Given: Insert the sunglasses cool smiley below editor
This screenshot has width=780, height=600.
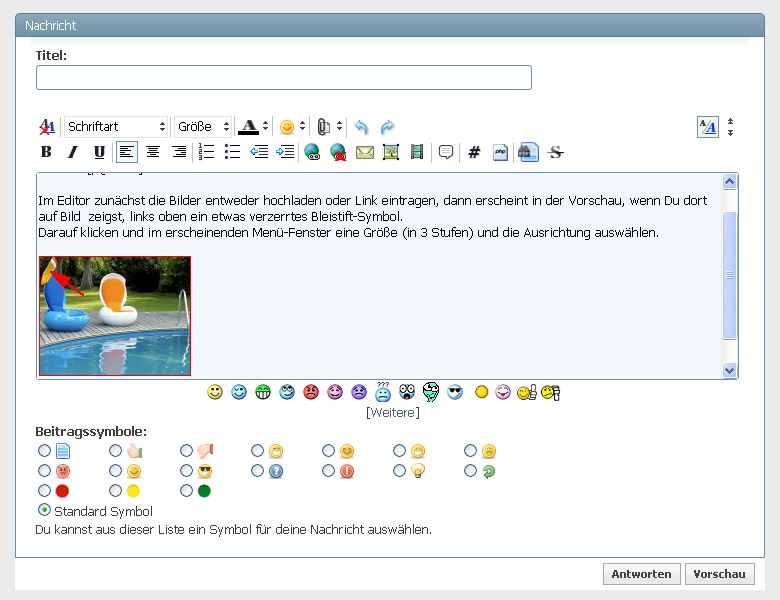Looking at the screenshot, I should (x=455, y=393).
